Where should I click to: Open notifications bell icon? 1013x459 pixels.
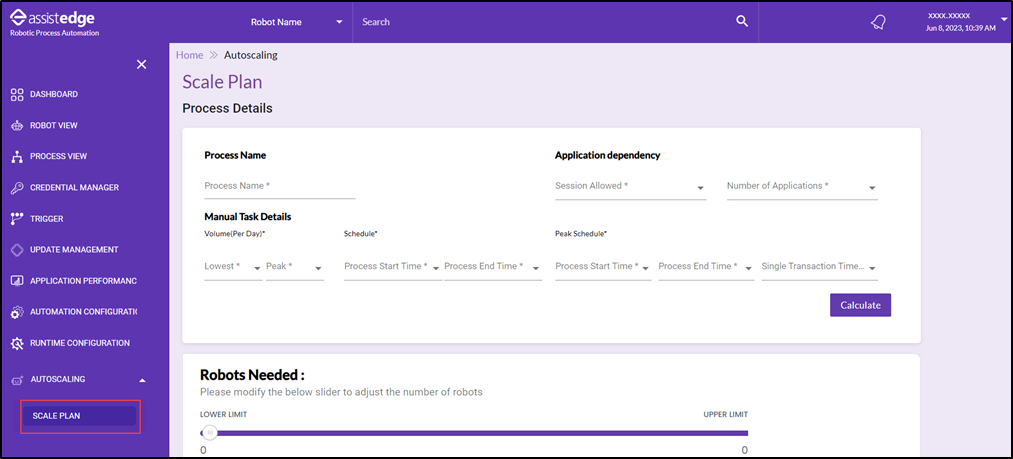(x=878, y=22)
